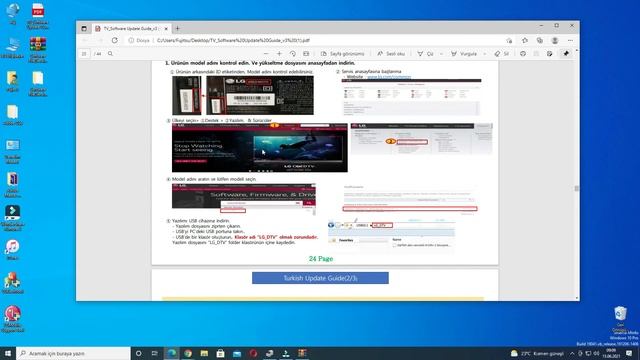The image size is (640, 360).
Task: Open Mail app from taskbar
Action: pyautogui.click(x=237, y=353)
